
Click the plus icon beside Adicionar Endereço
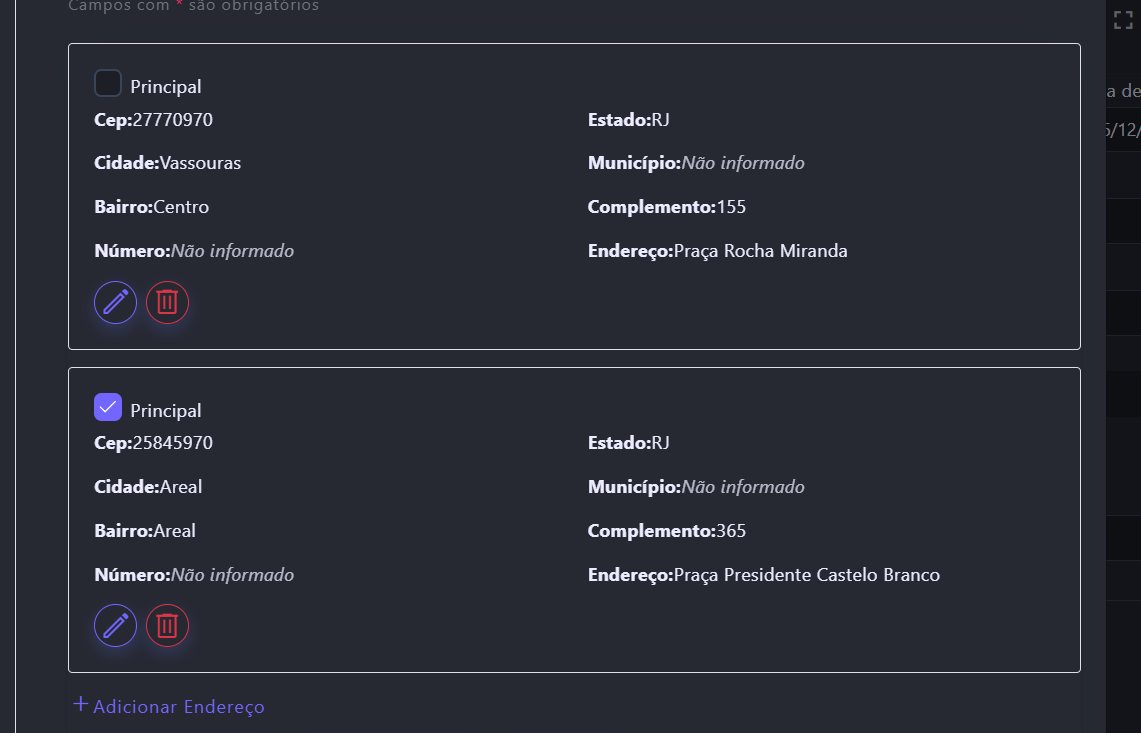click(81, 705)
